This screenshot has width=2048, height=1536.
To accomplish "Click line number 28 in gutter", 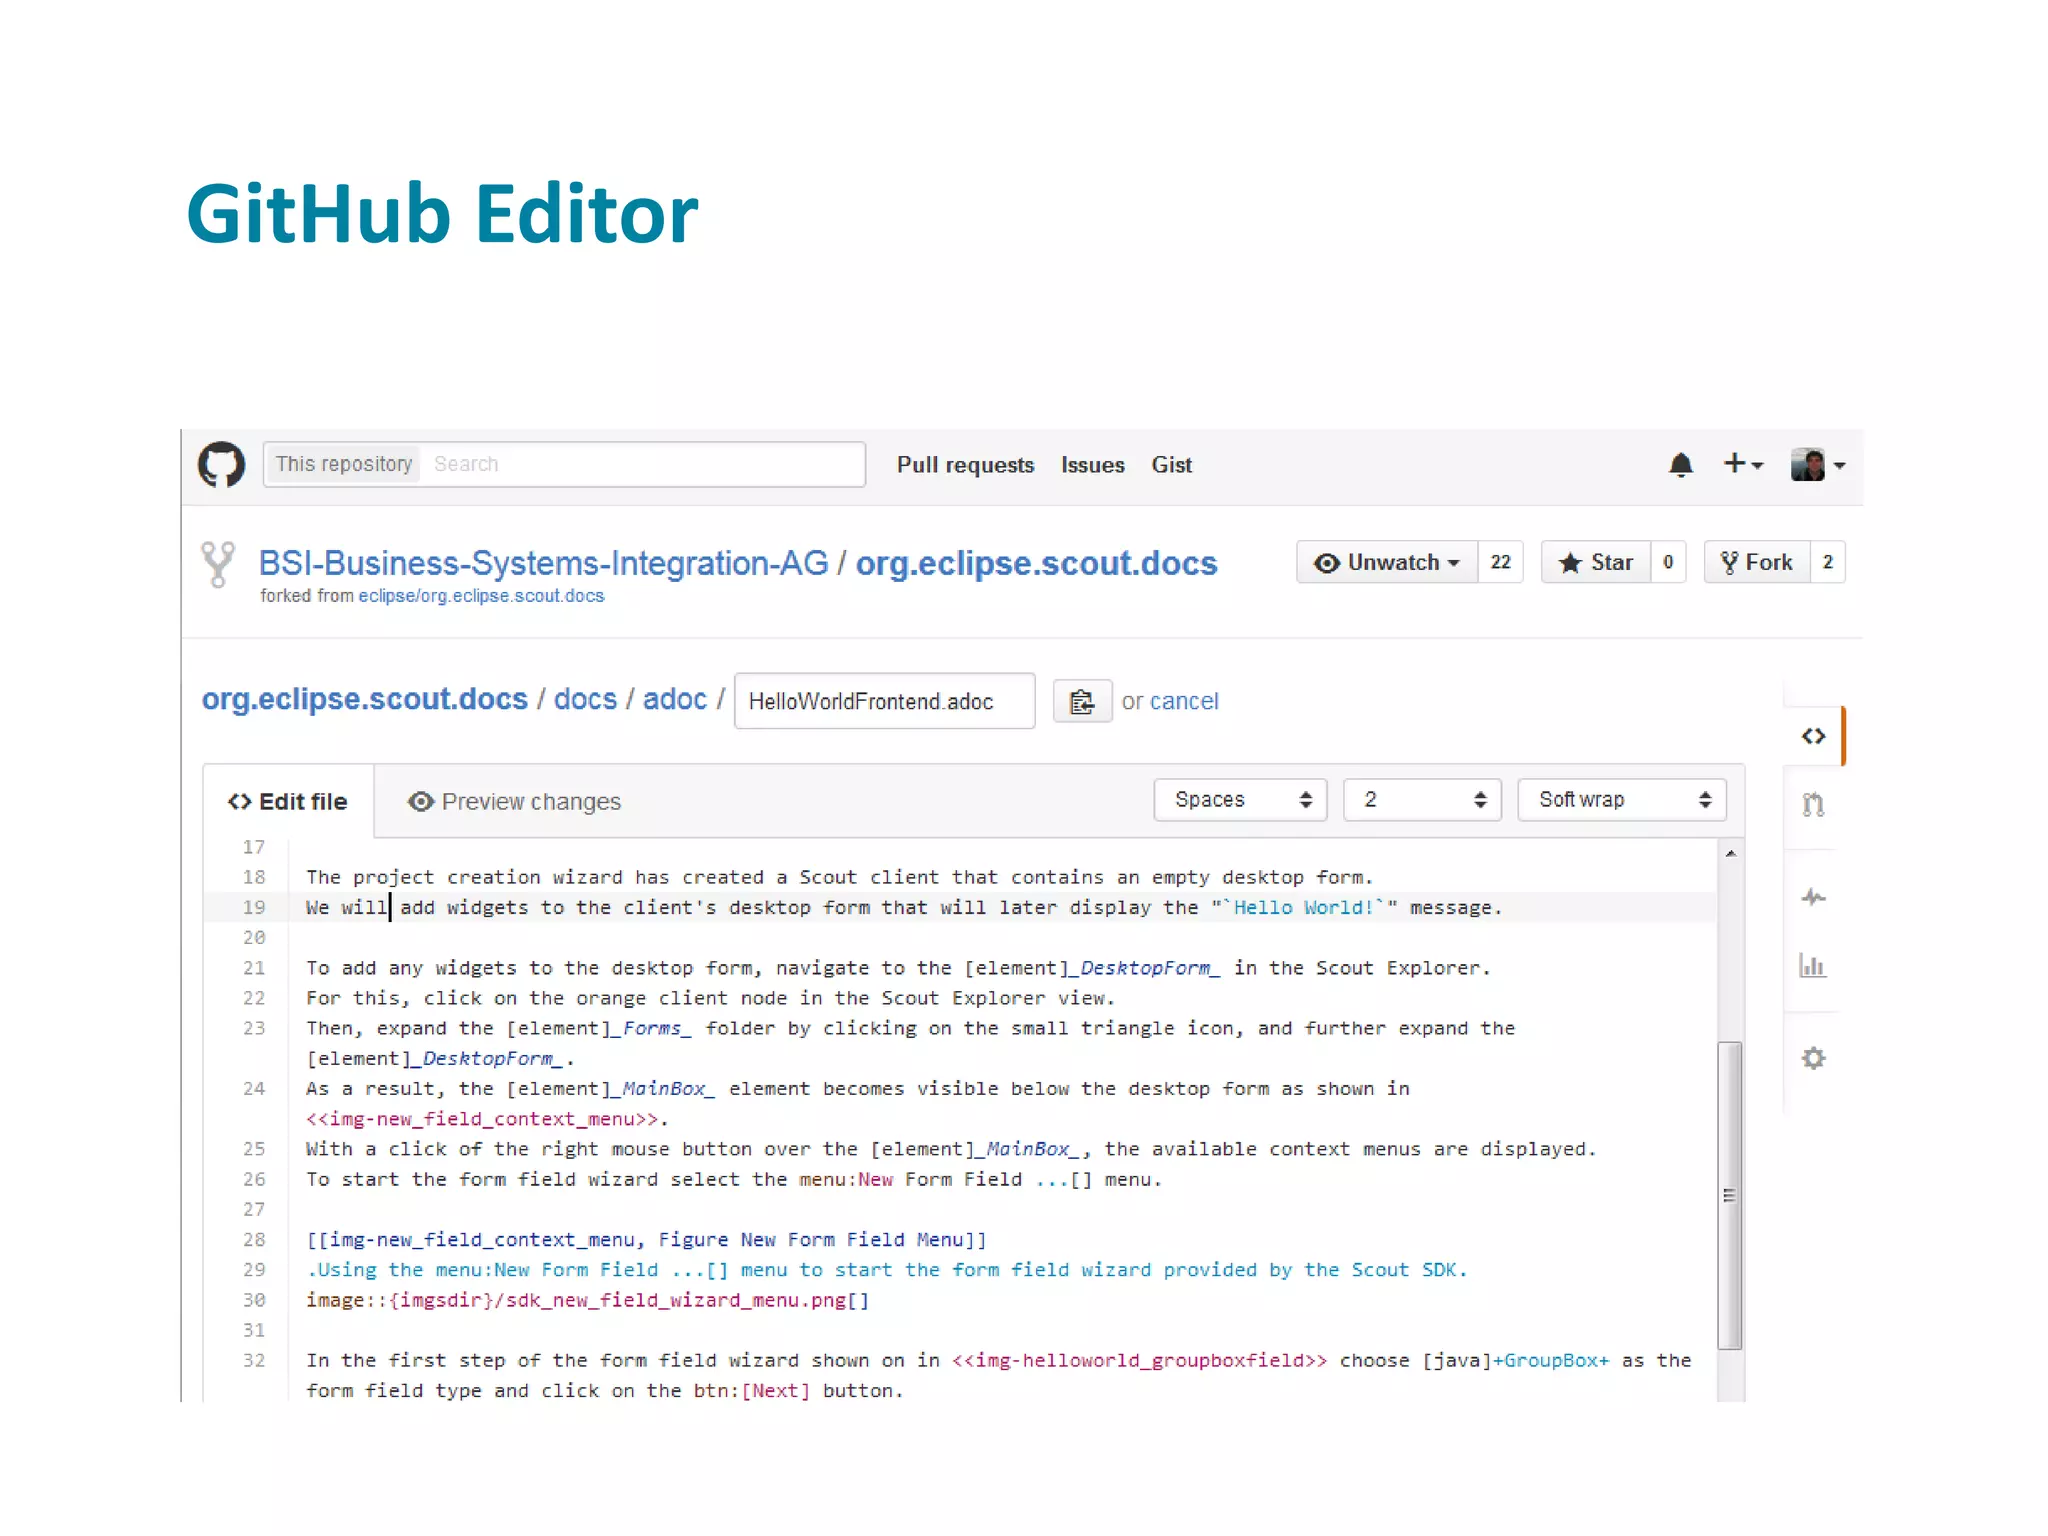I will (254, 1240).
